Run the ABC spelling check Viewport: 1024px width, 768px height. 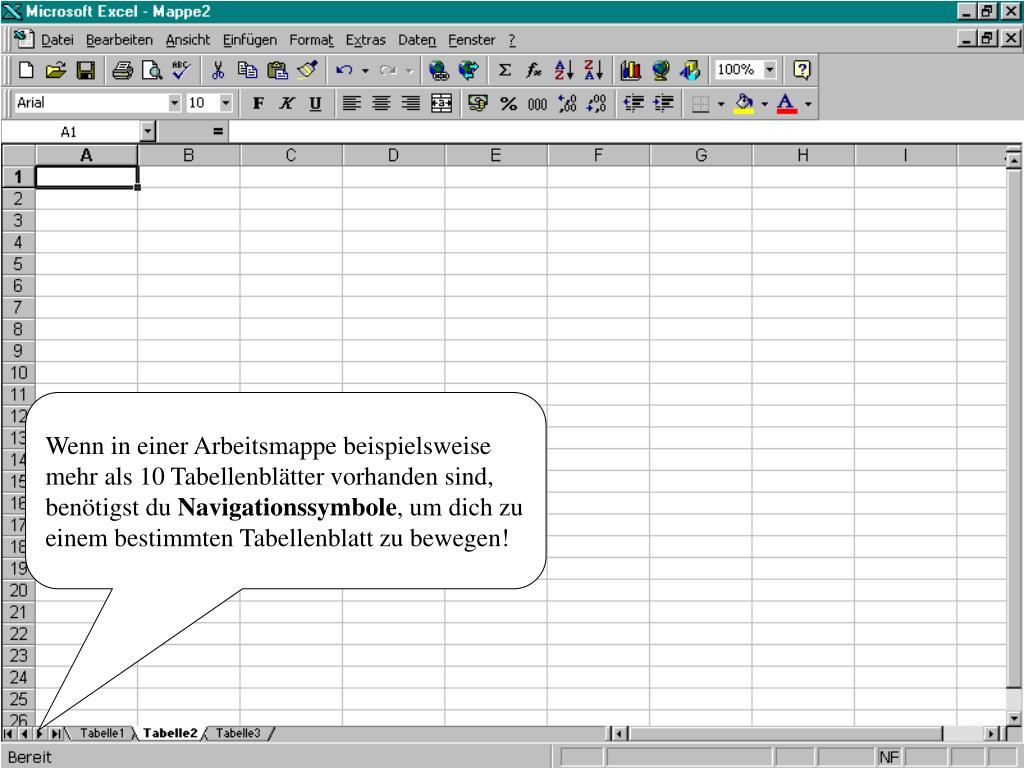[x=181, y=70]
